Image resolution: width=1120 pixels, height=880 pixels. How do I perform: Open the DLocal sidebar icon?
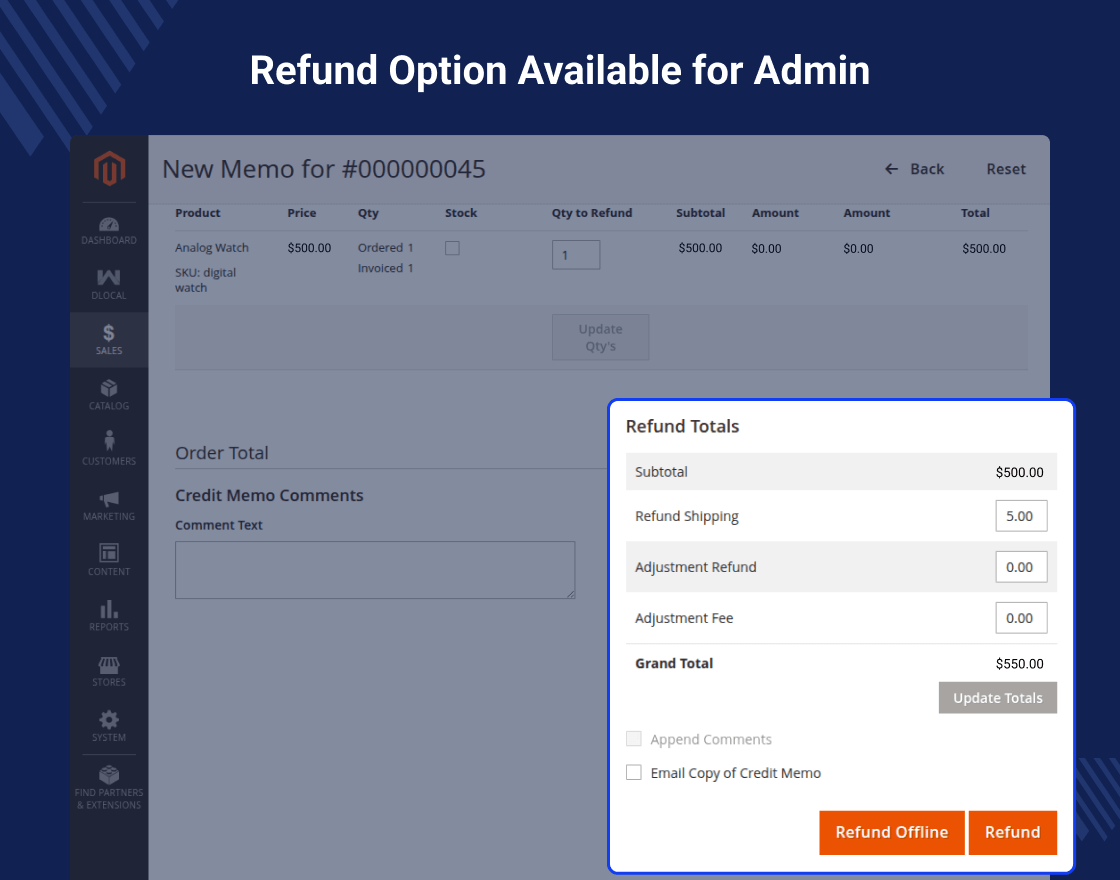click(x=109, y=278)
